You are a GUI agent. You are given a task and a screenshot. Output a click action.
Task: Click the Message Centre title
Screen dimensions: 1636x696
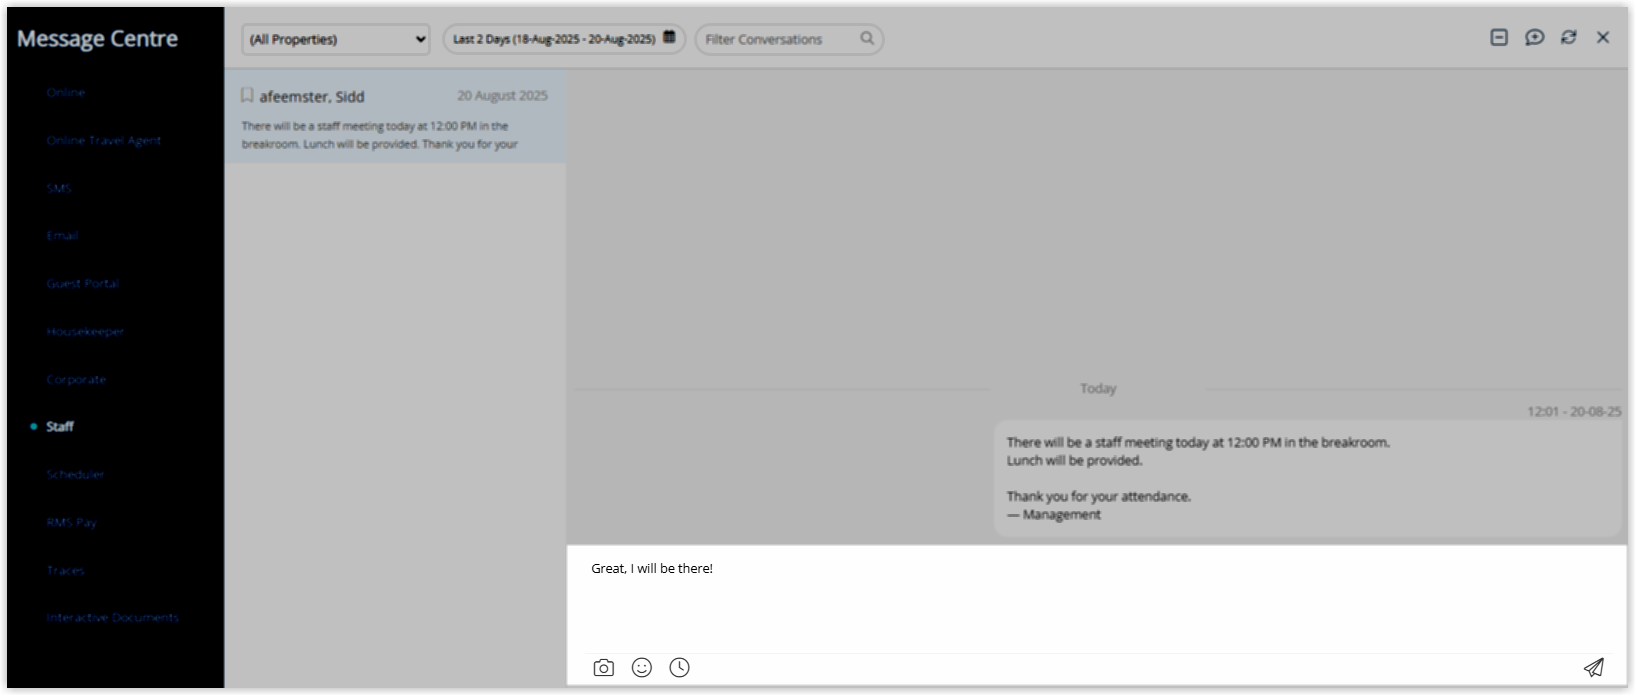point(97,38)
